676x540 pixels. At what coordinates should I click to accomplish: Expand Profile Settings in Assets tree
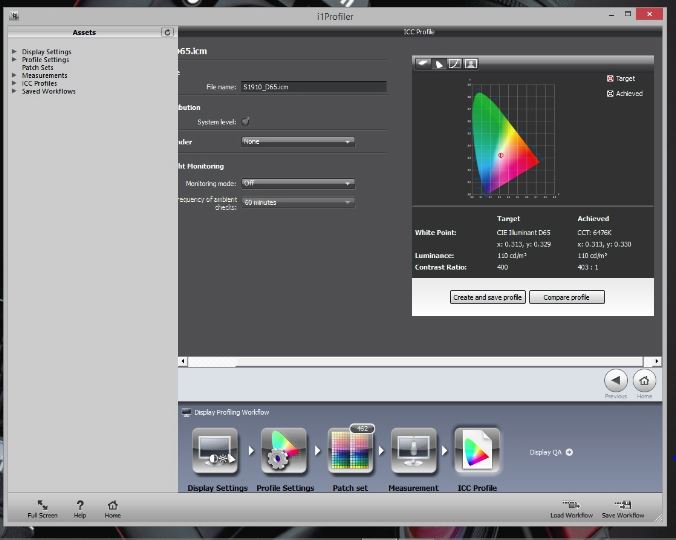click(x=14, y=59)
